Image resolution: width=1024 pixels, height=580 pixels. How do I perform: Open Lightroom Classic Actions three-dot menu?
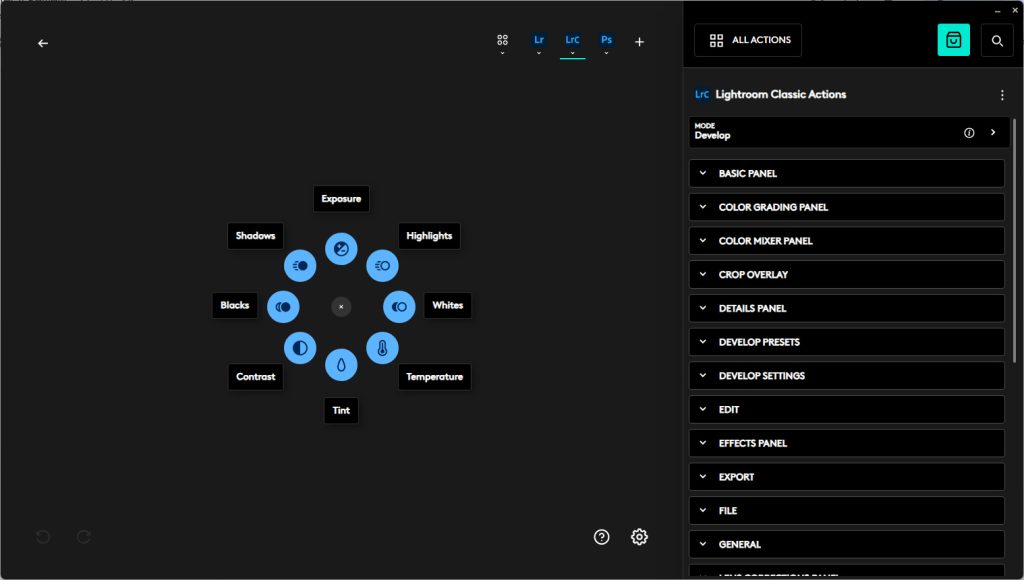(1002, 95)
